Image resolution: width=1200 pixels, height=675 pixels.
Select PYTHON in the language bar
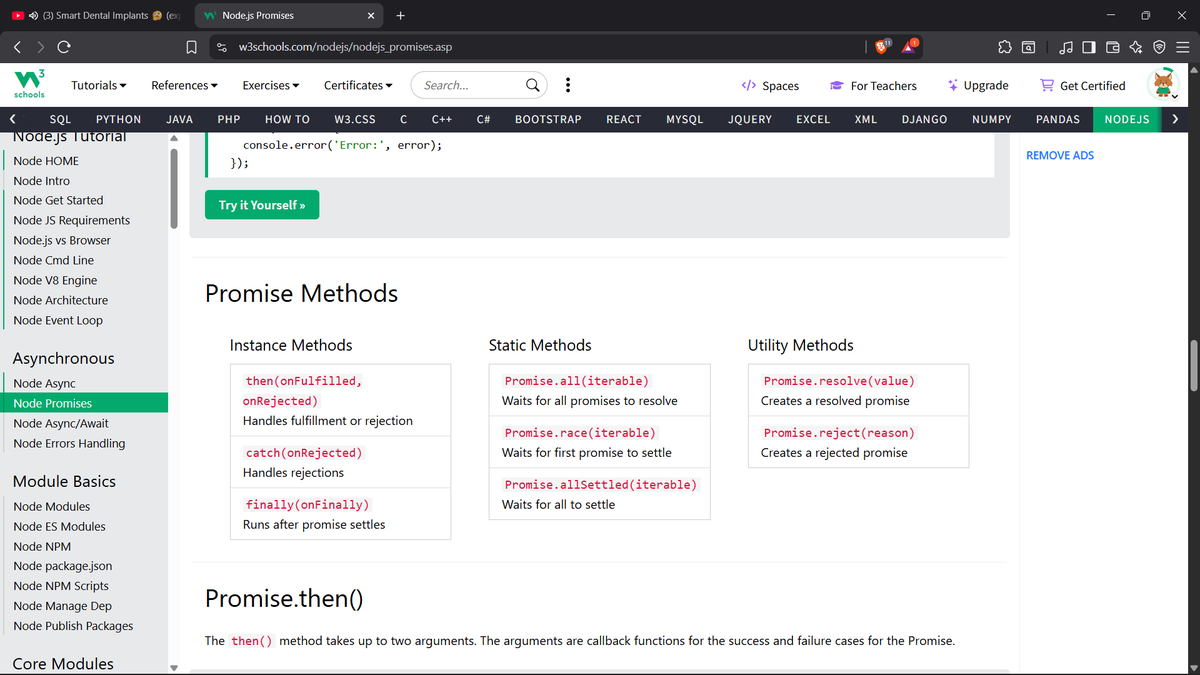pos(118,119)
